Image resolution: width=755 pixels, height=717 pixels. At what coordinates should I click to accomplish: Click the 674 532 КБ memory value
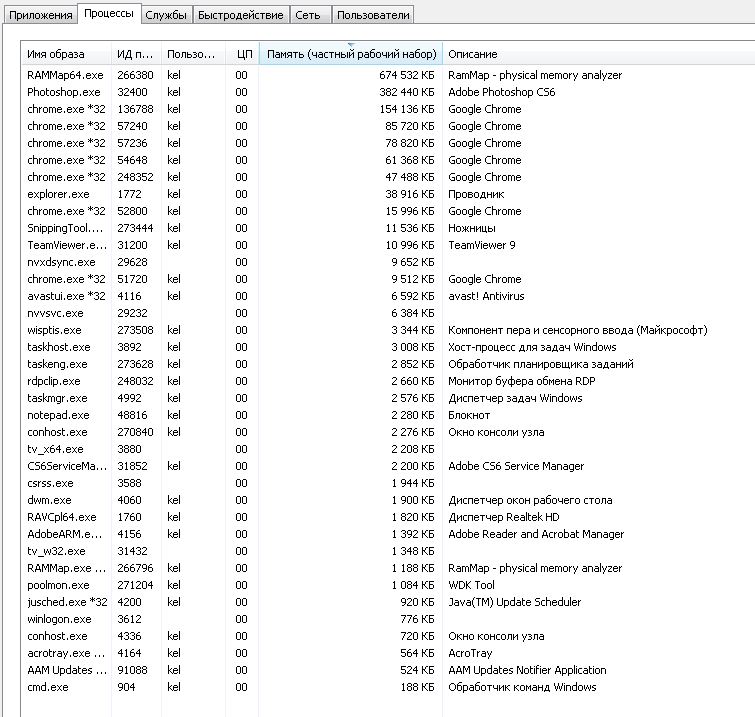(406, 75)
